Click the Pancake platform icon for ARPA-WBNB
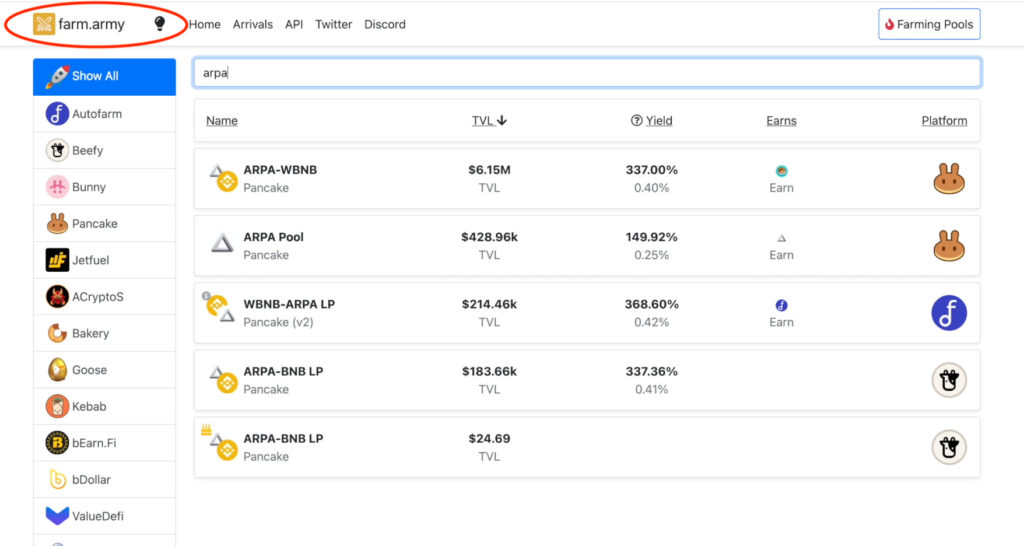Screen dimensions: 1024x546 pos(949,178)
